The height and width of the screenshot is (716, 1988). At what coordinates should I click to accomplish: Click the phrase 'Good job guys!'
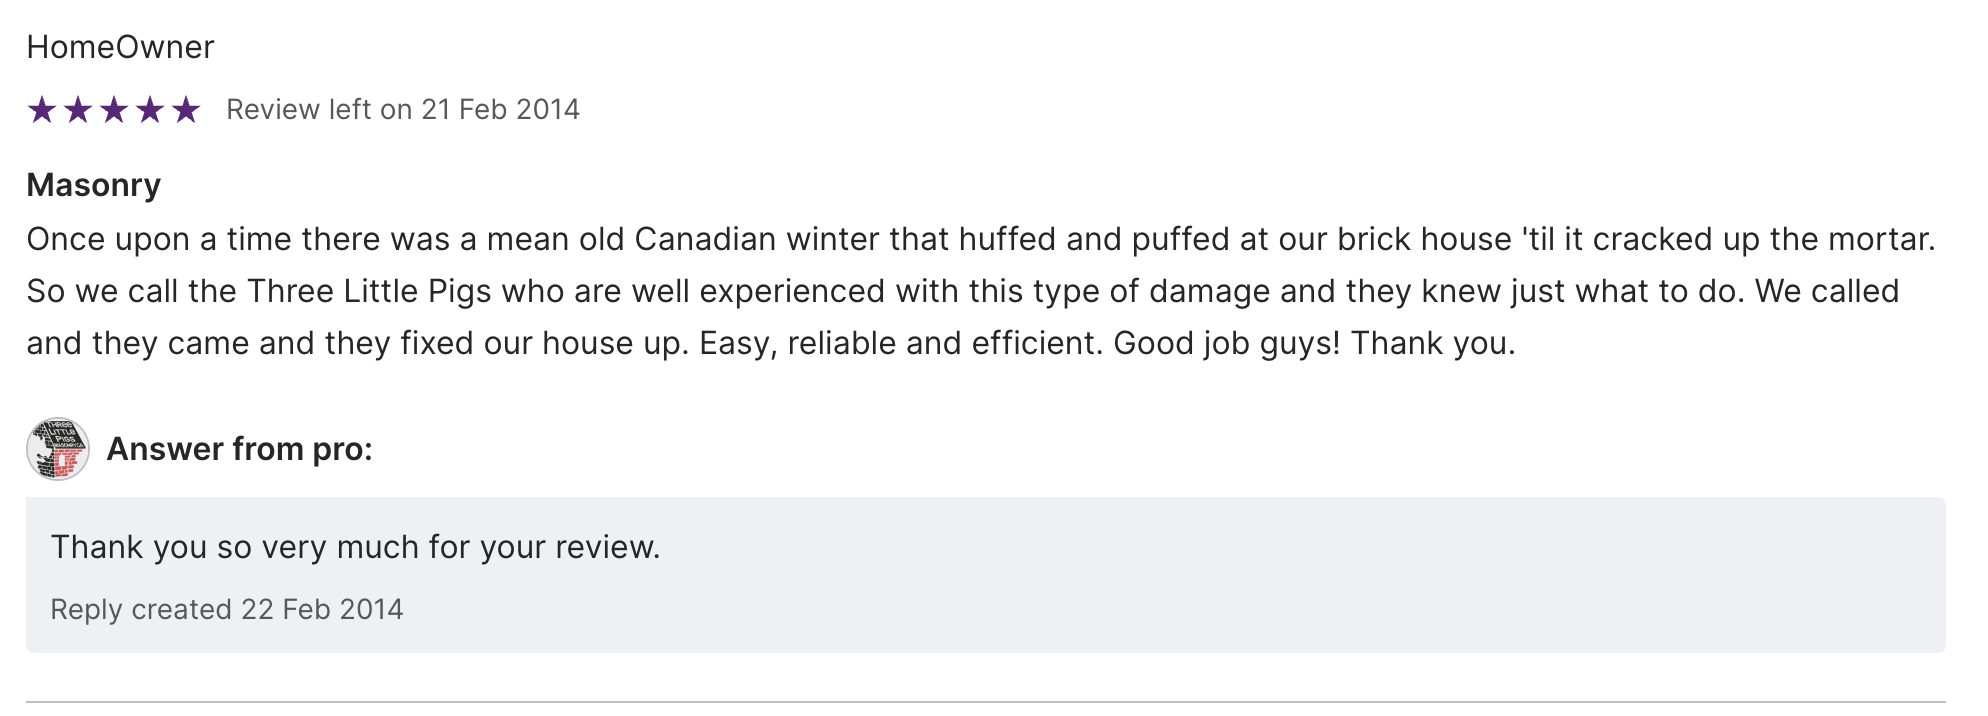click(1226, 343)
